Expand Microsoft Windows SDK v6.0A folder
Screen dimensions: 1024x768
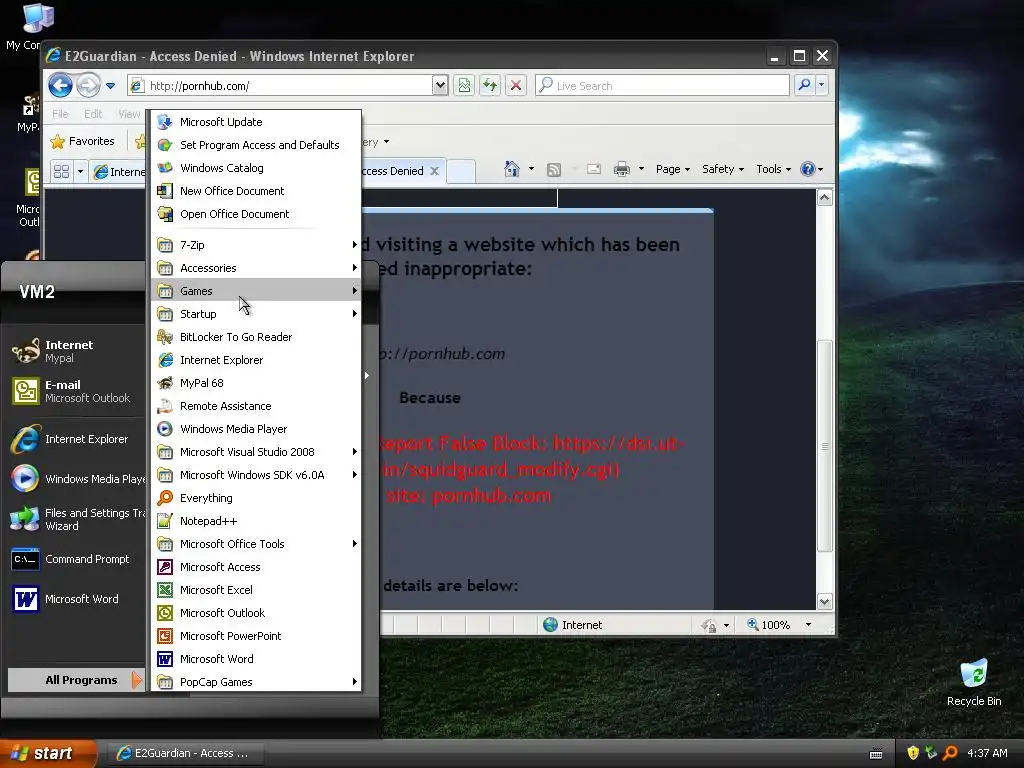[x=256, y=475]
